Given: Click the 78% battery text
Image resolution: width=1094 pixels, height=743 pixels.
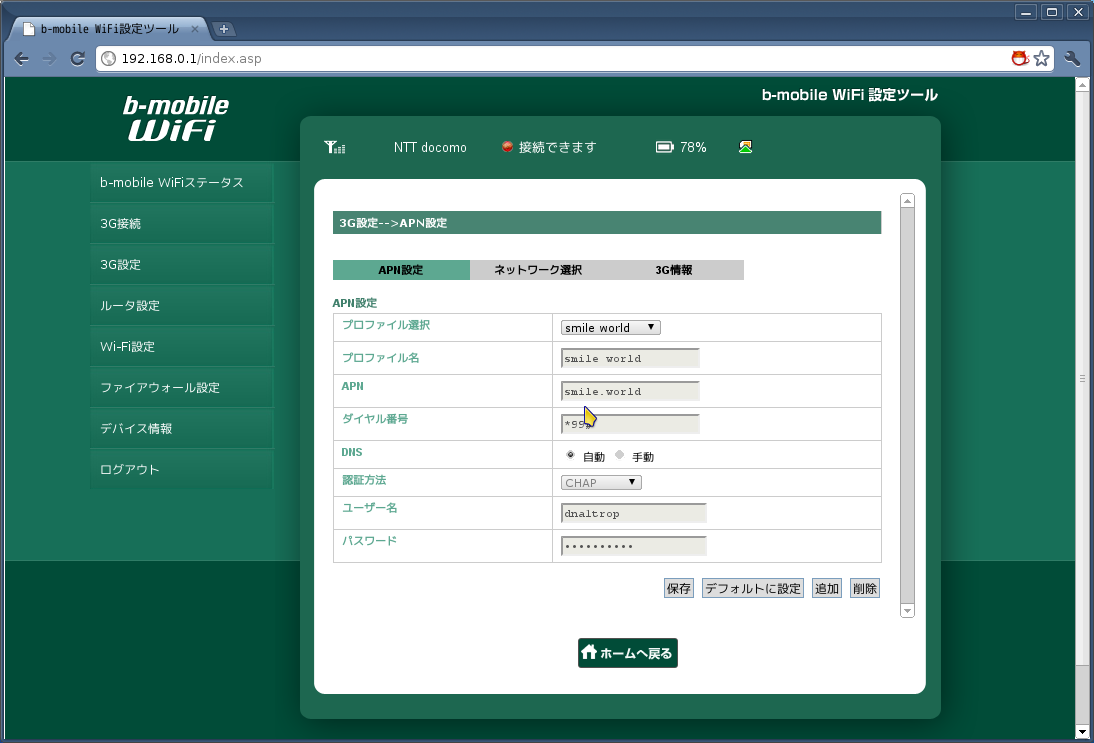Looking at the screenshot, I should (693, 147).
